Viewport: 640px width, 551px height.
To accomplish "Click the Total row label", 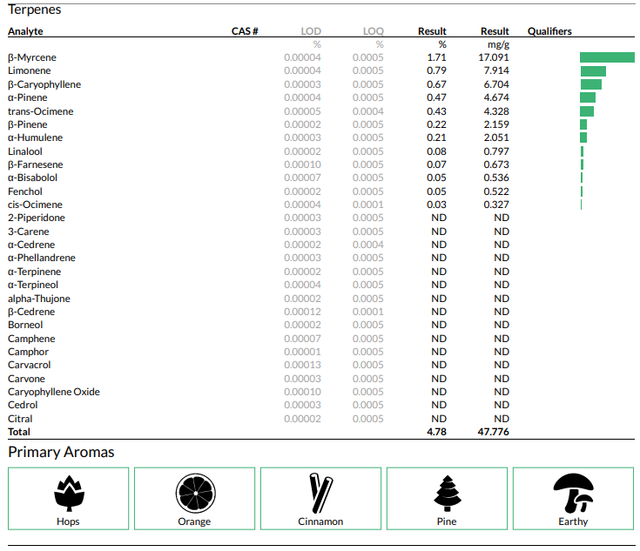I will pyautogui.click(x=19, y=432).
